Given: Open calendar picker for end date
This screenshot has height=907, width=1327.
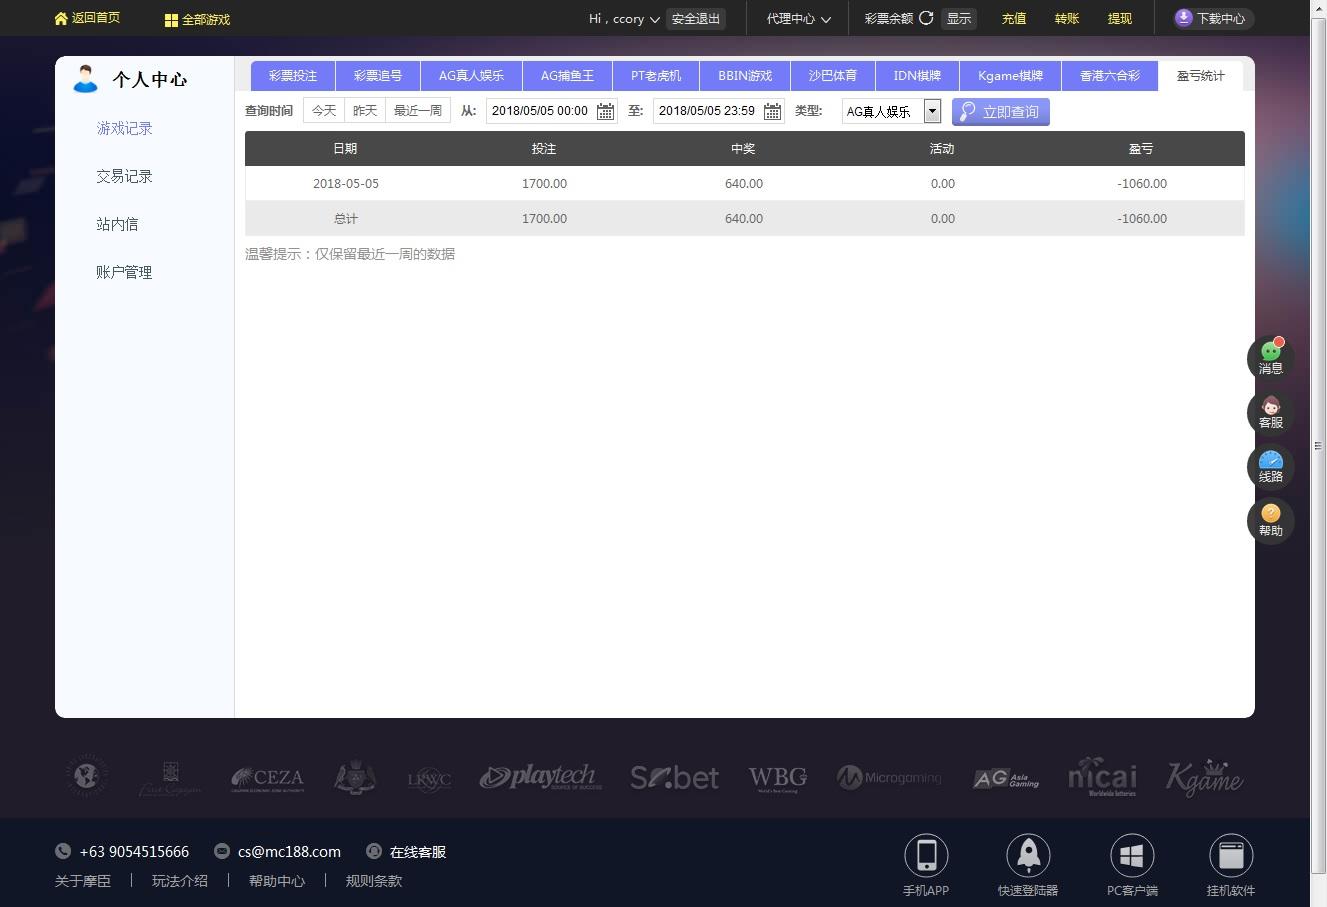Looking at the screenshot, I should click(x=772, y=111).
